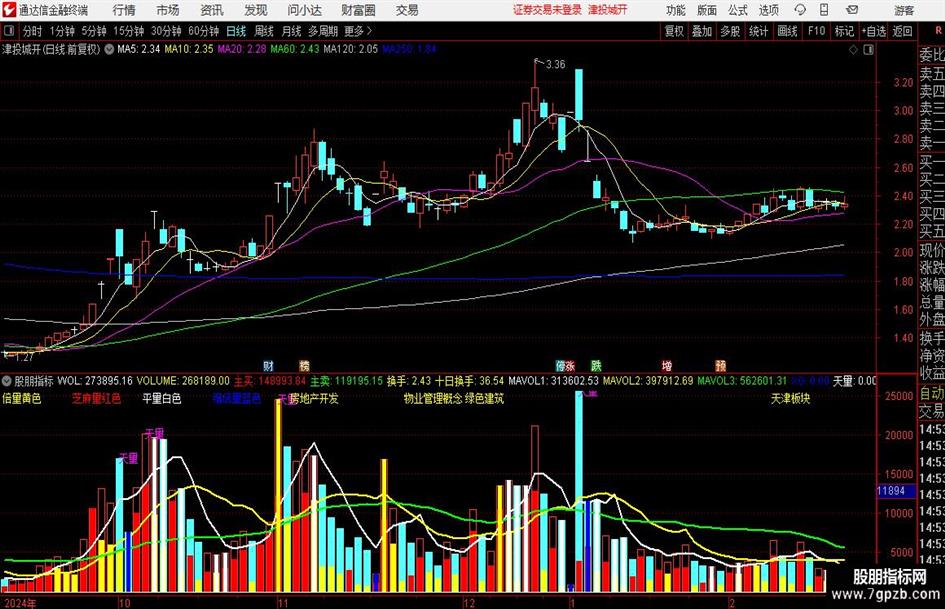Click the 证券交易未登录 login link

pyautogui.click(x=547, y=10)
